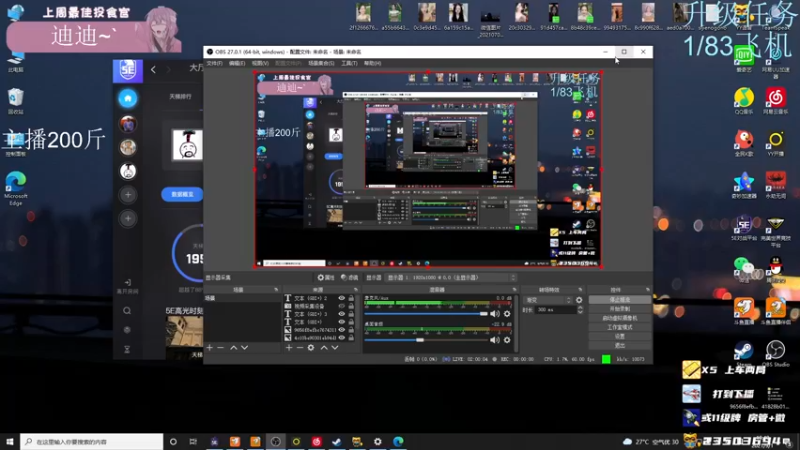Pop out the 混音器 dock panel
The image size is (800, 450).
coord(514,290)
